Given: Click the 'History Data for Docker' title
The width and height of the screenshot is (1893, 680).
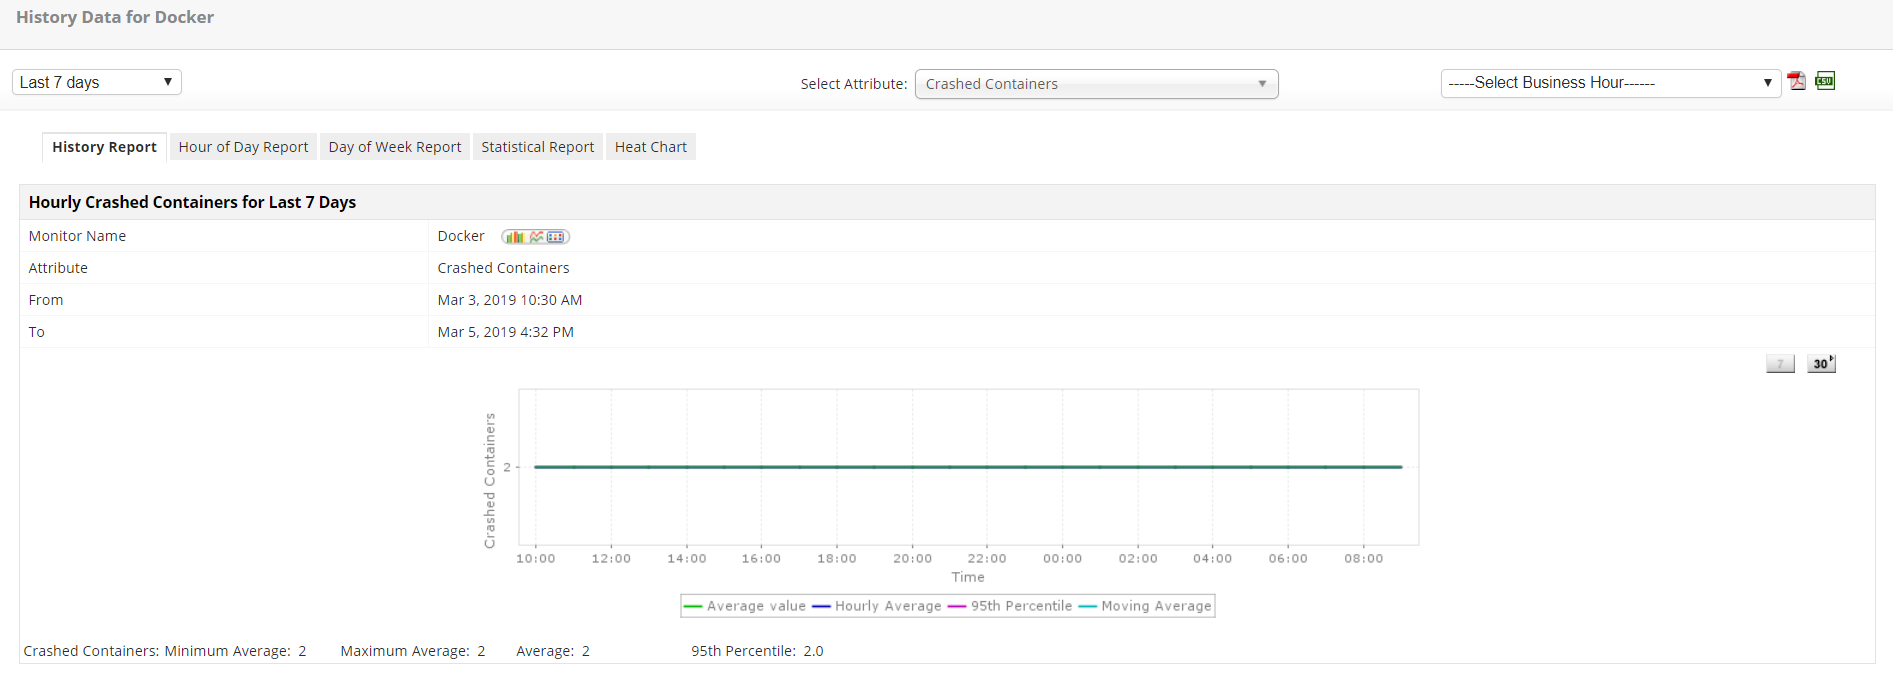Looking at the screenshot, I should 115,17.
